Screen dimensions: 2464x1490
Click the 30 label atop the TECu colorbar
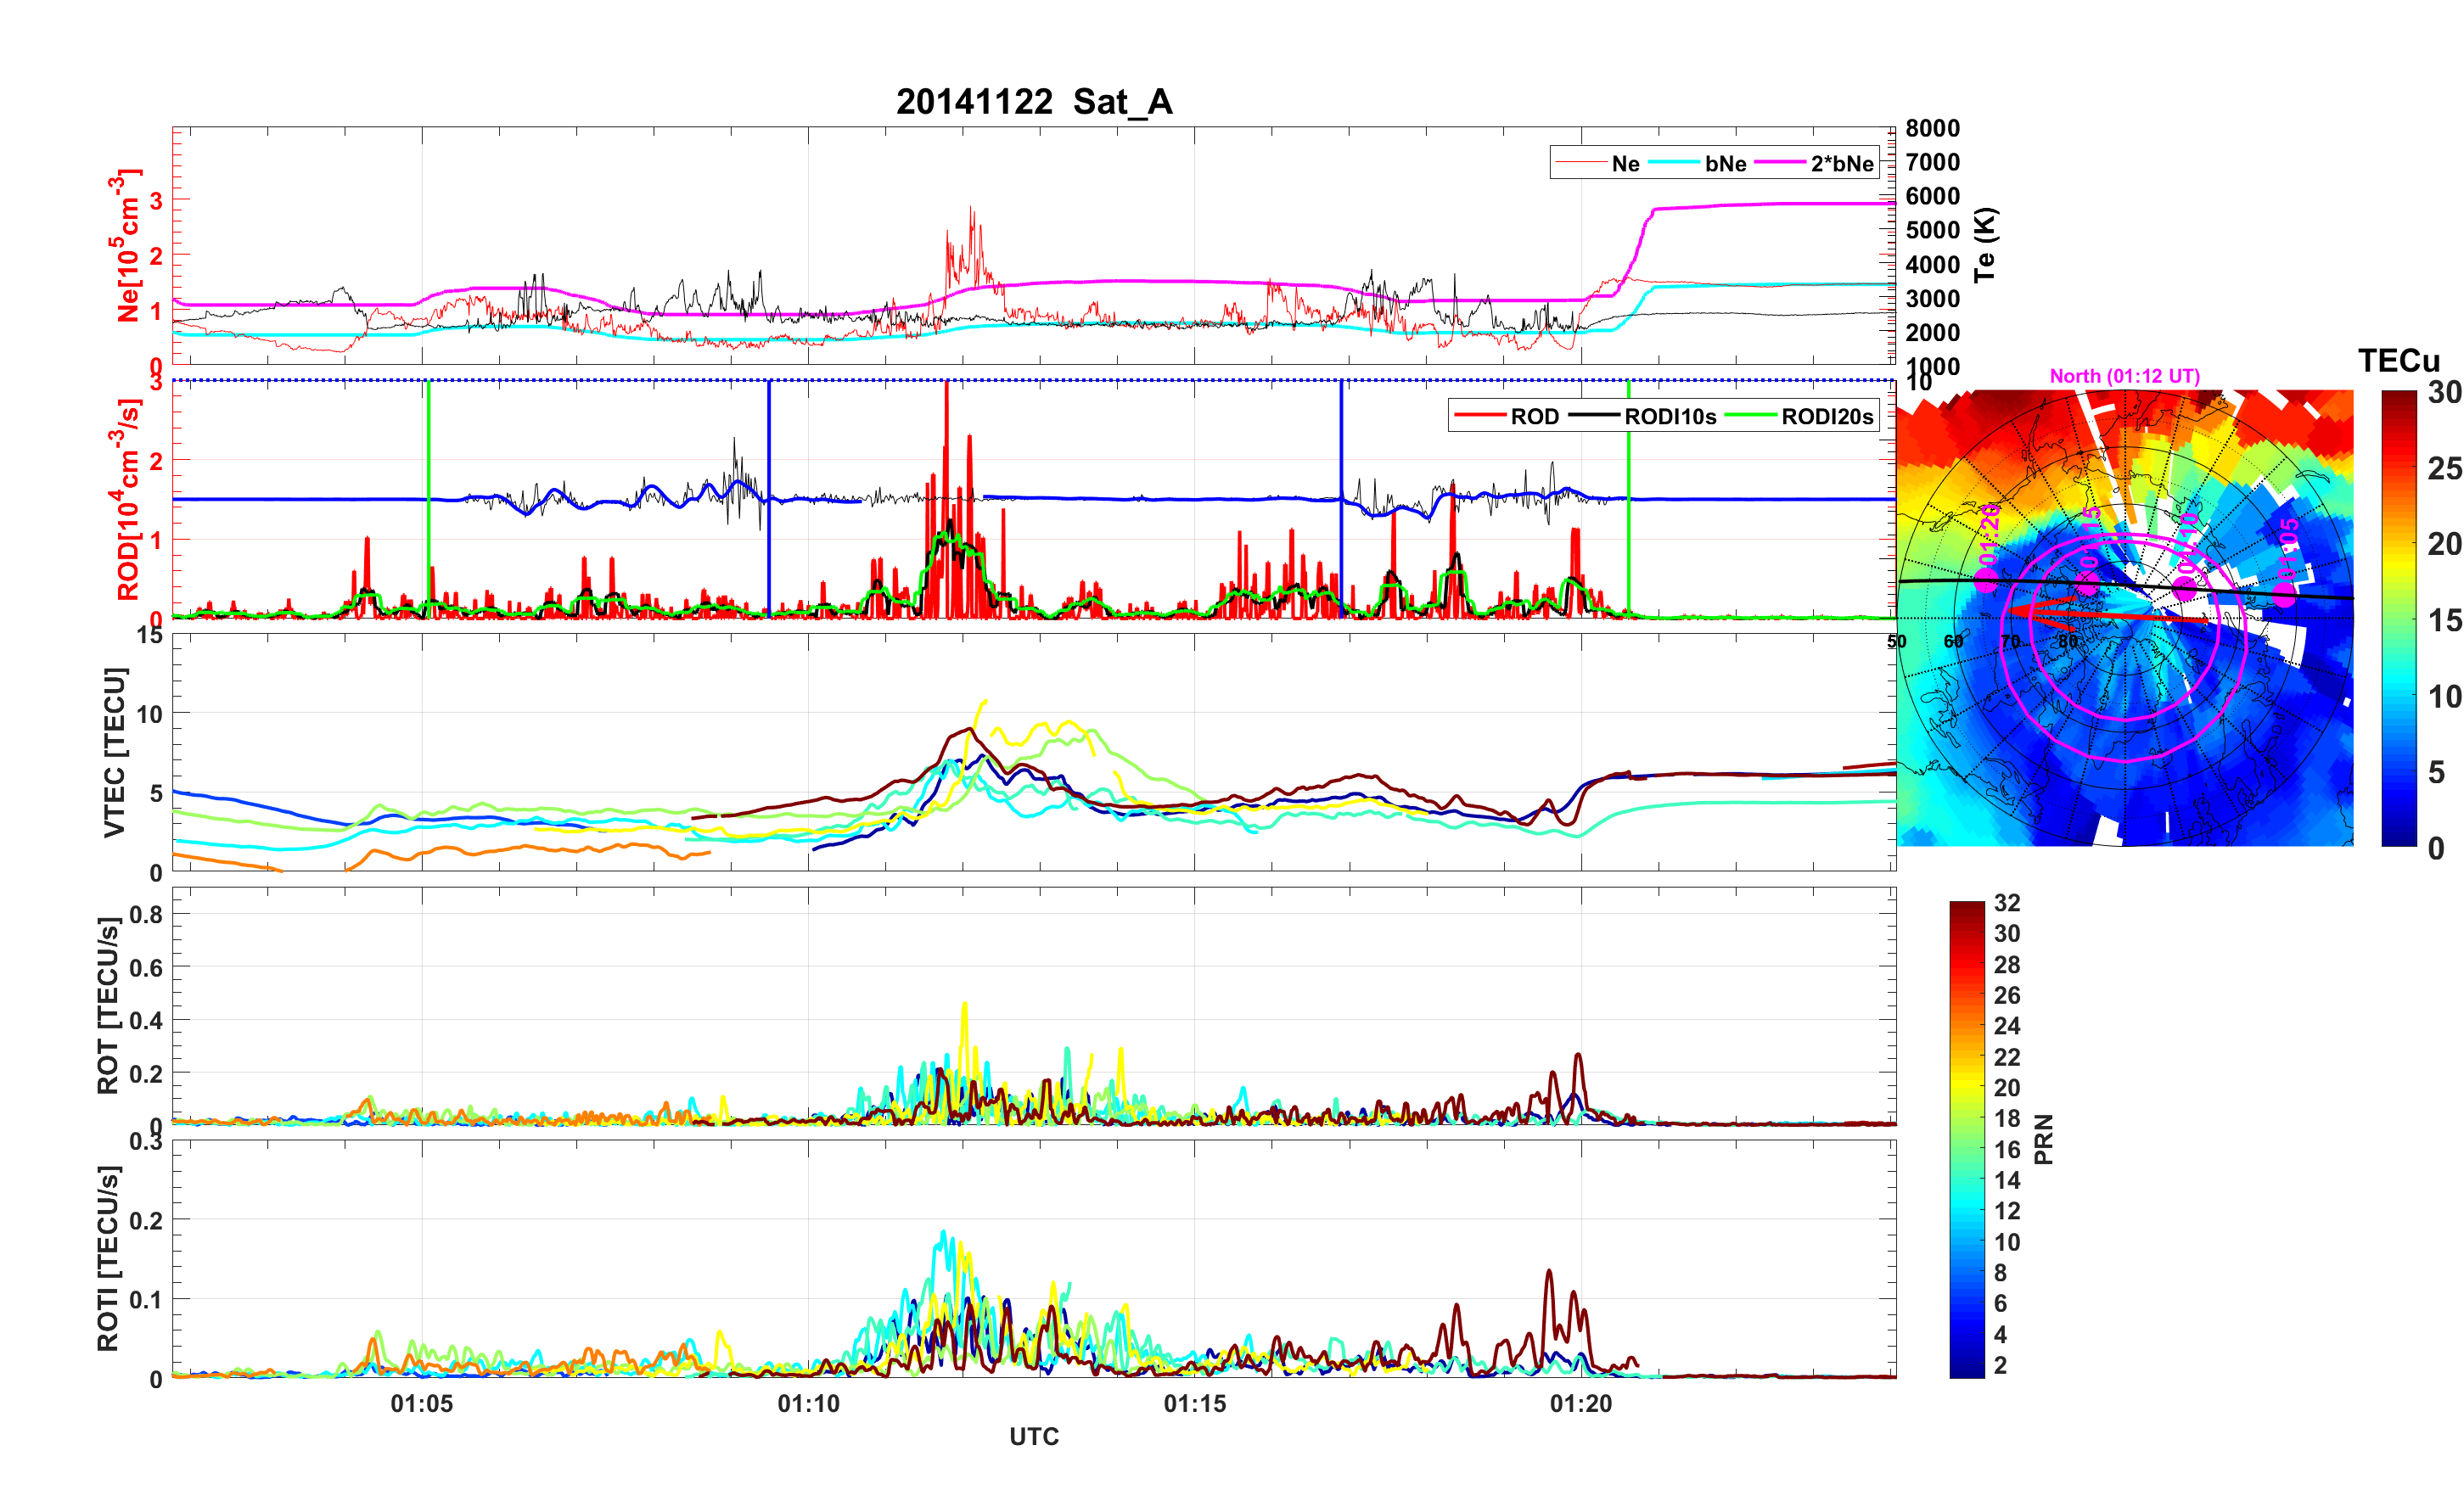(2444, 393)
